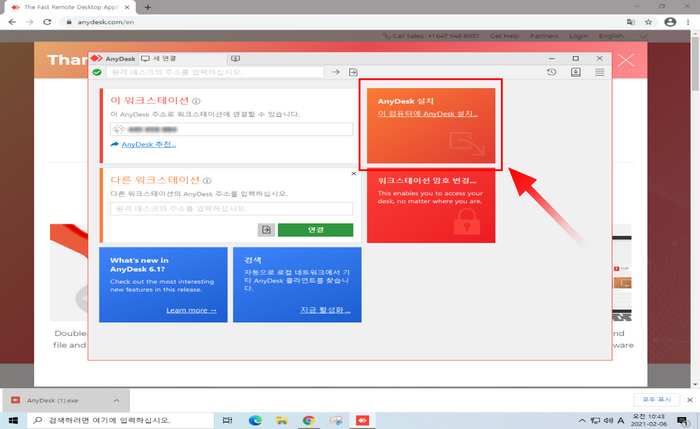Click the new session monitor icon tab
The height and width of the screenshot is (429, 700).
point(235,58)
